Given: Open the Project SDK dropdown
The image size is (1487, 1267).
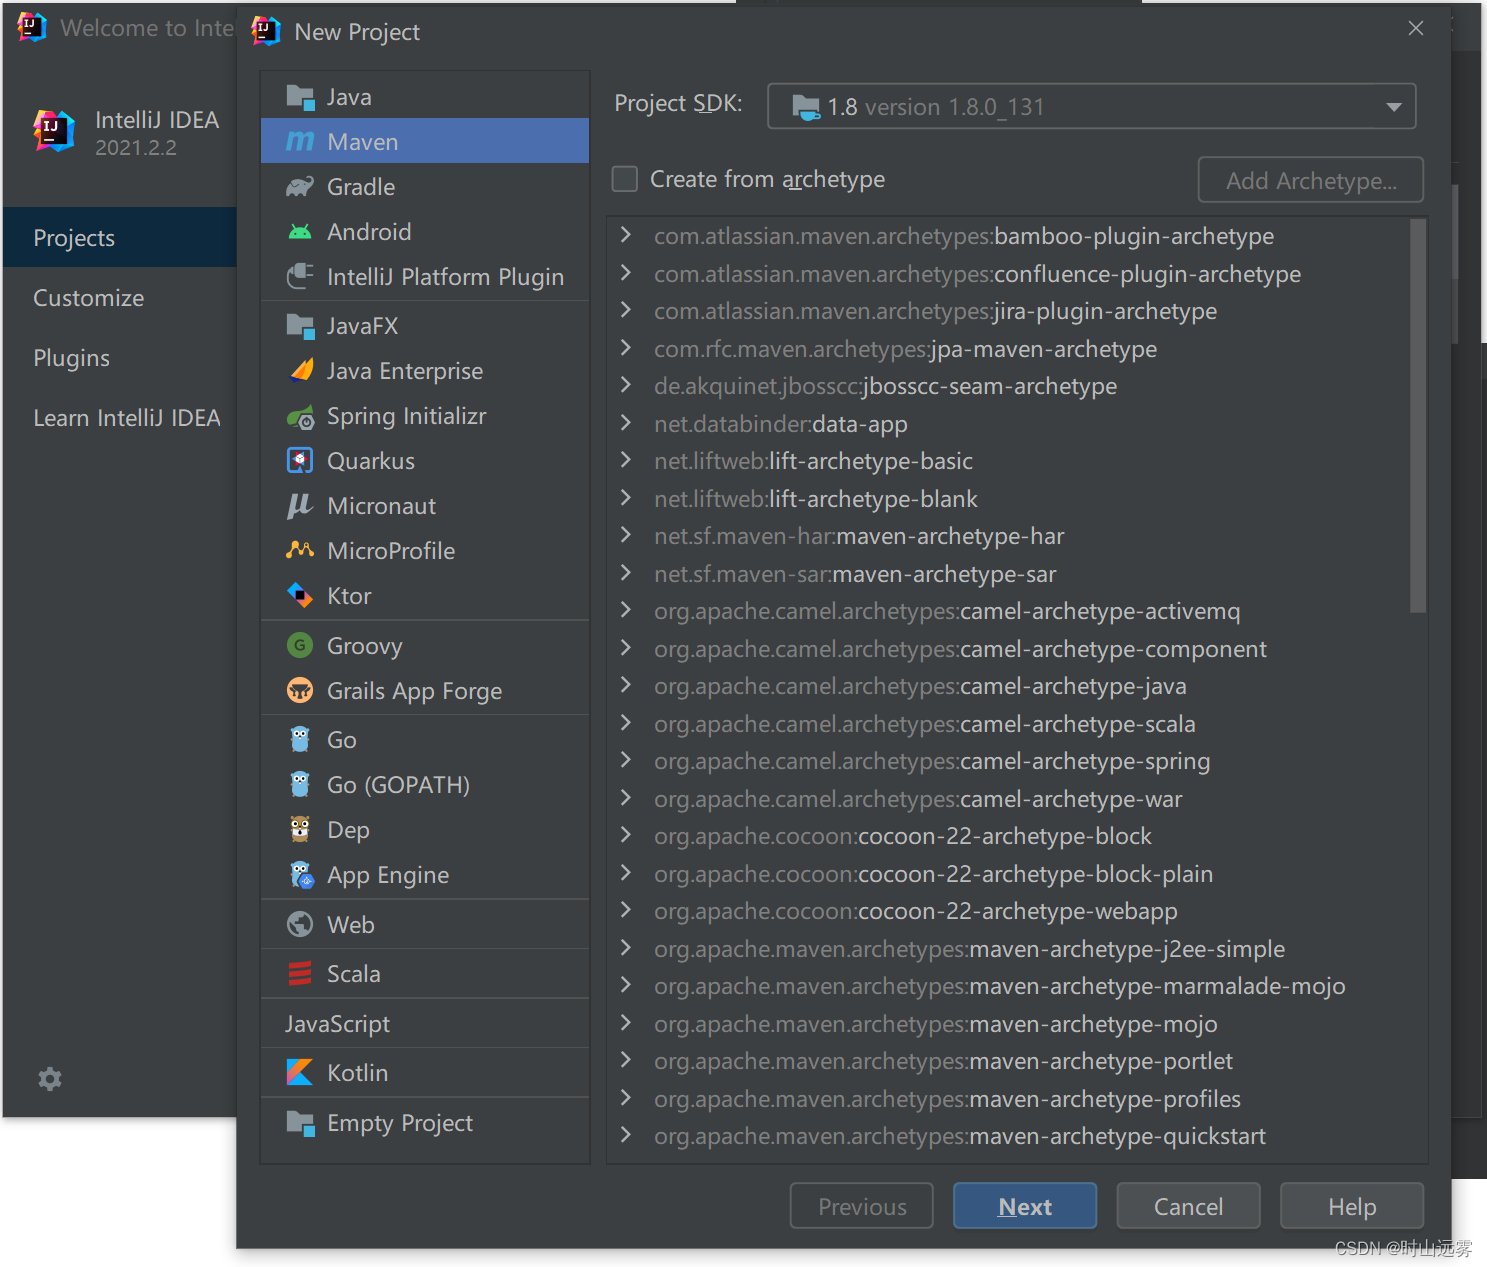Looking at the screenshot, I should (x=1092, y=106).
